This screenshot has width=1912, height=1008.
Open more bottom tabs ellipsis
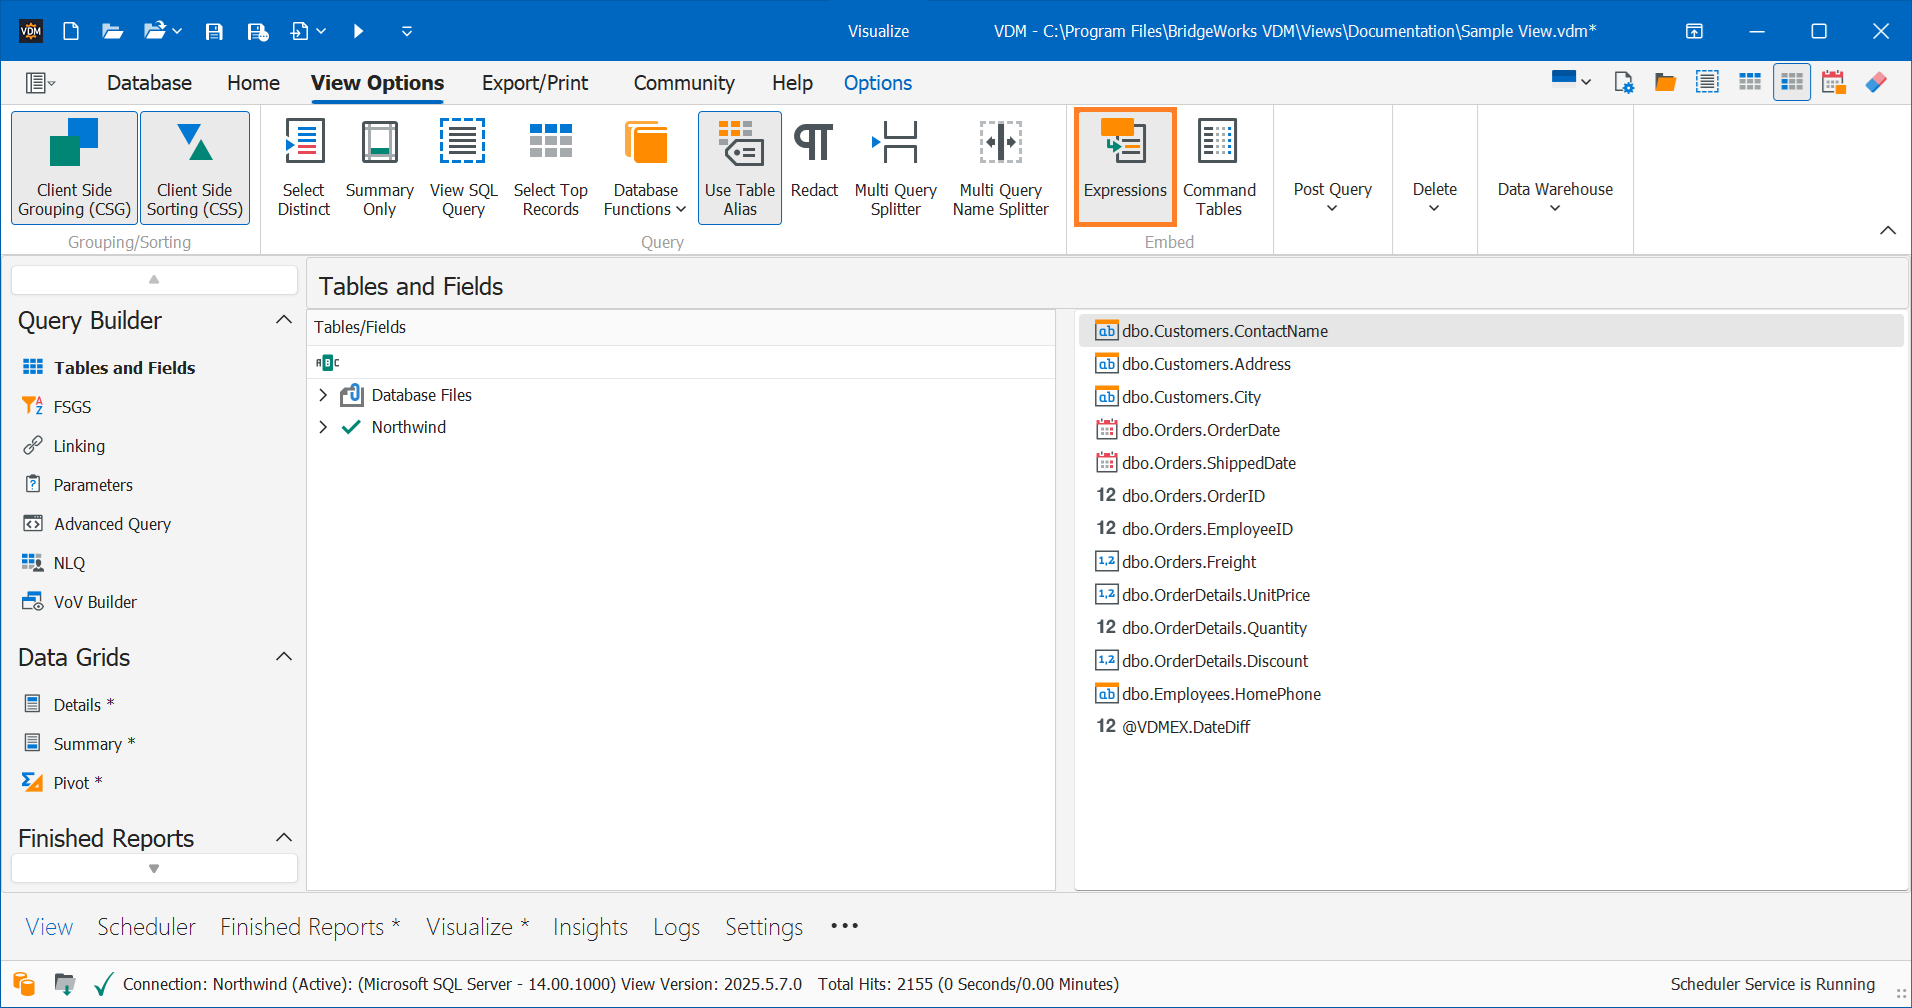coord(844,926)
